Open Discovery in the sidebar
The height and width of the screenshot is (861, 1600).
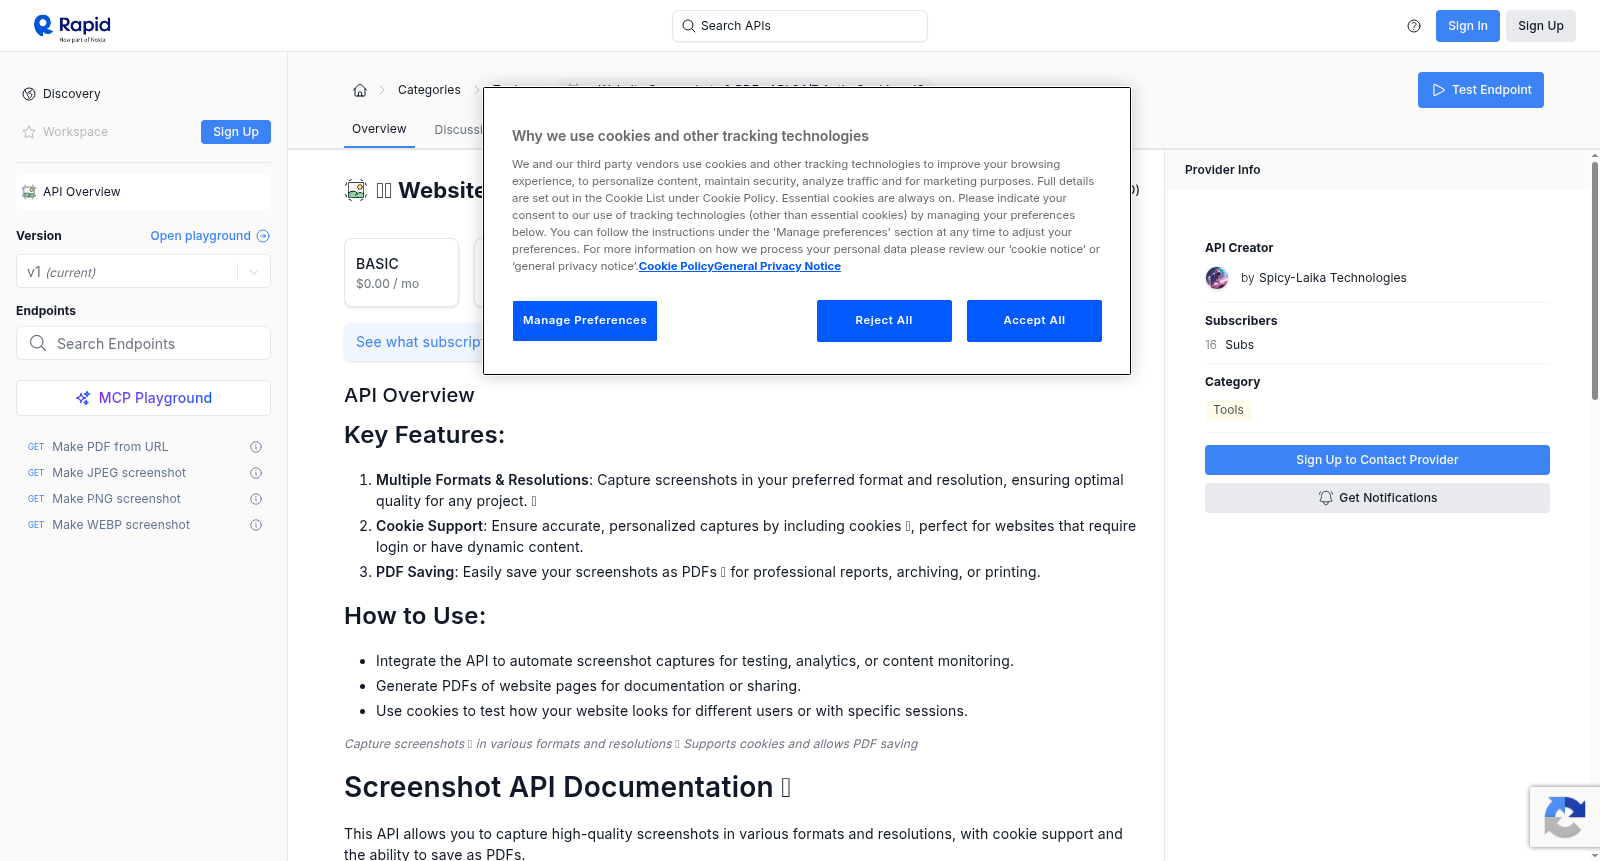[72, 94]
